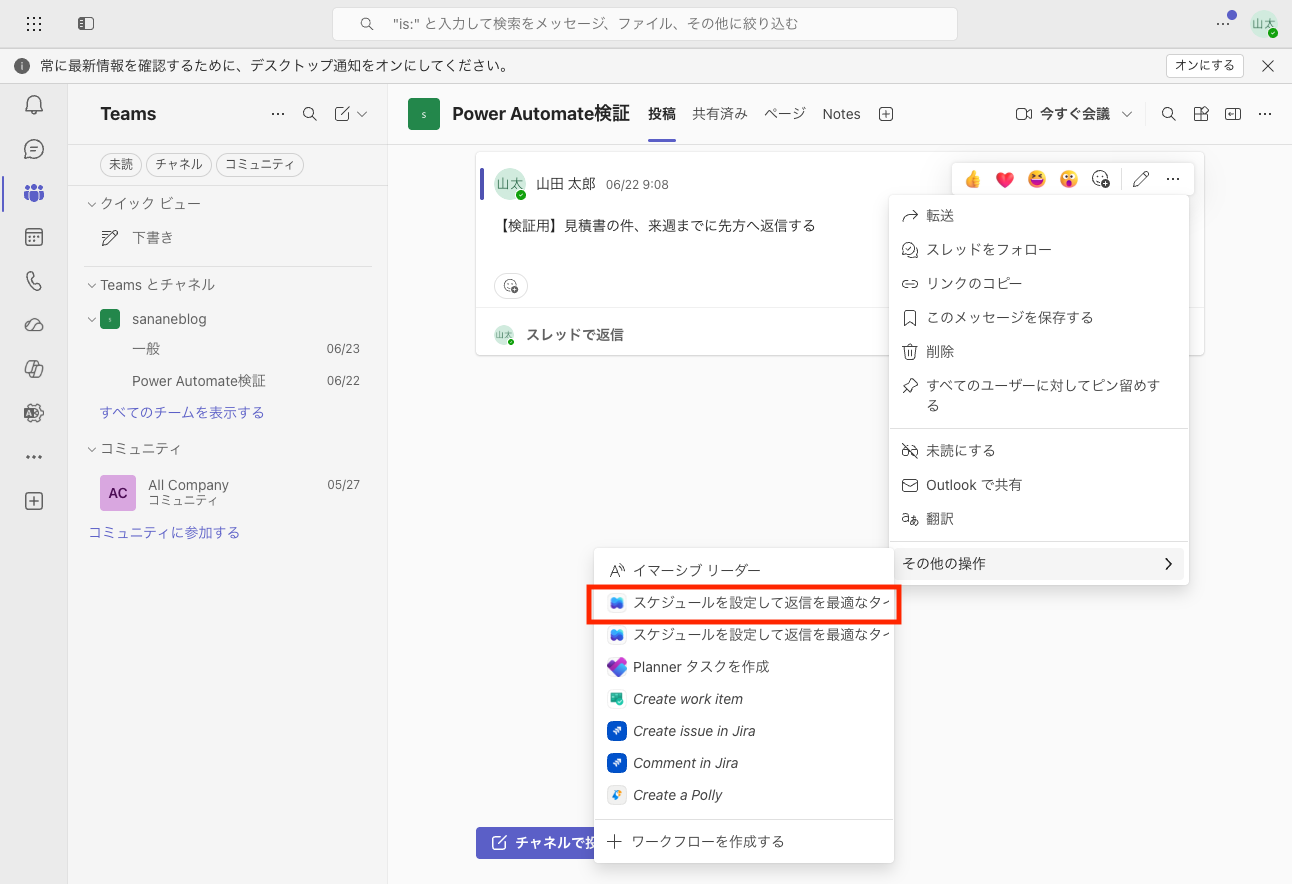Toggle the コミュニティ filter chip
Image resolution: width=1292 pixels, height=884 pixels.
click(x=260, y=164)
